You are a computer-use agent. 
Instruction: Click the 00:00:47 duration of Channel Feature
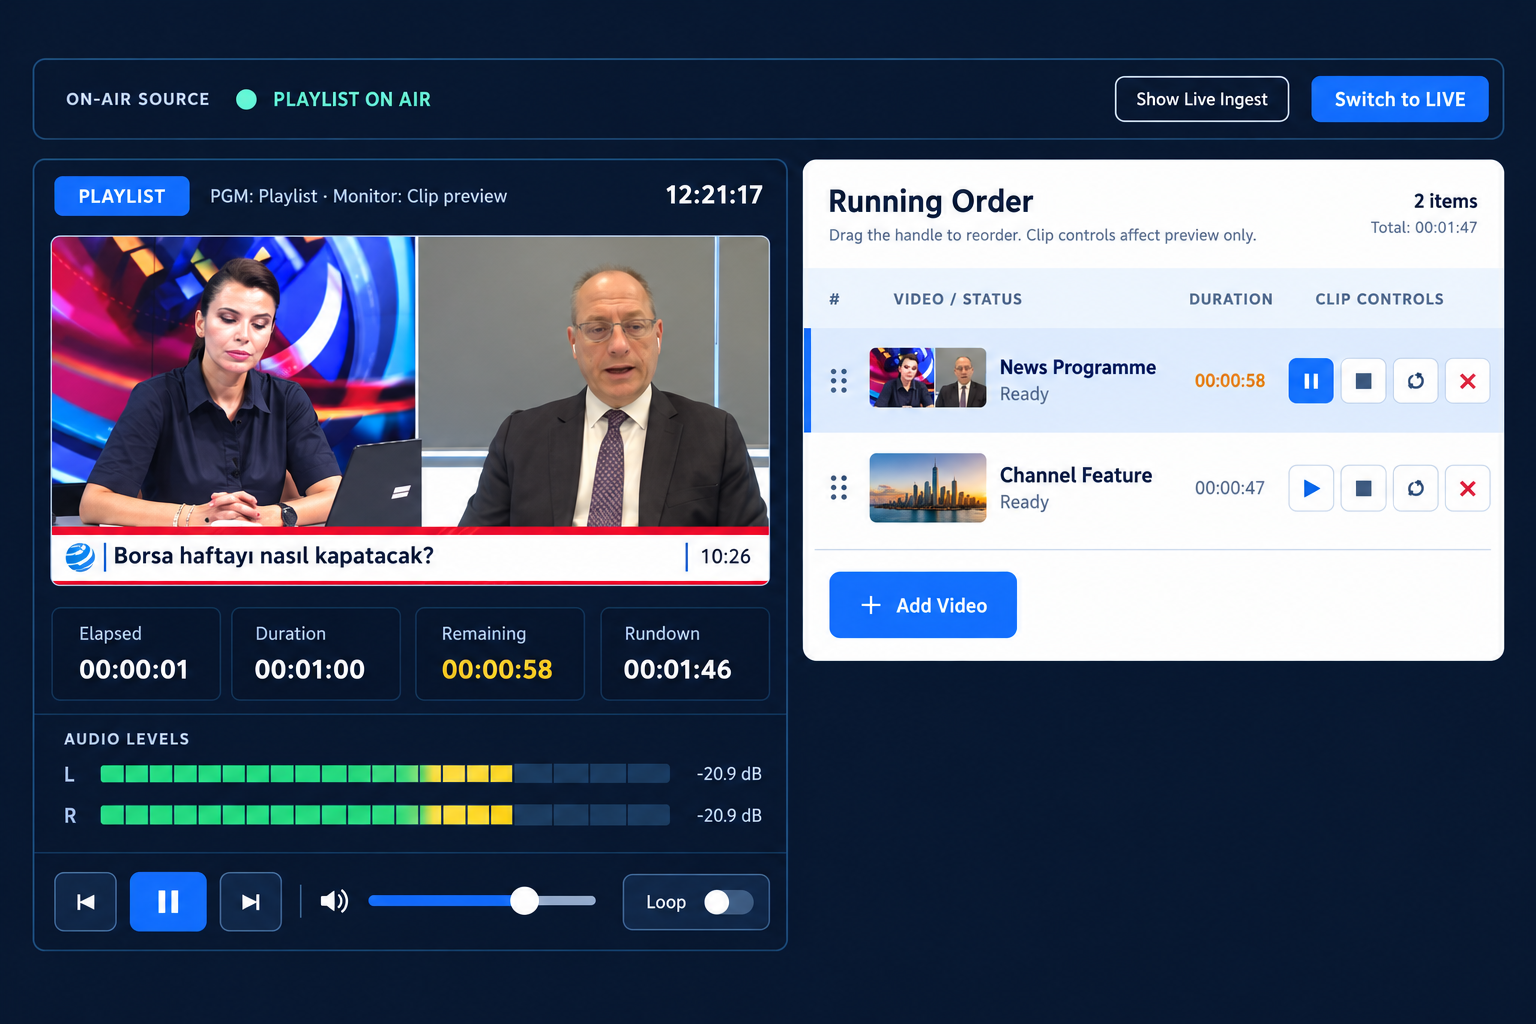coord(1229,488)
